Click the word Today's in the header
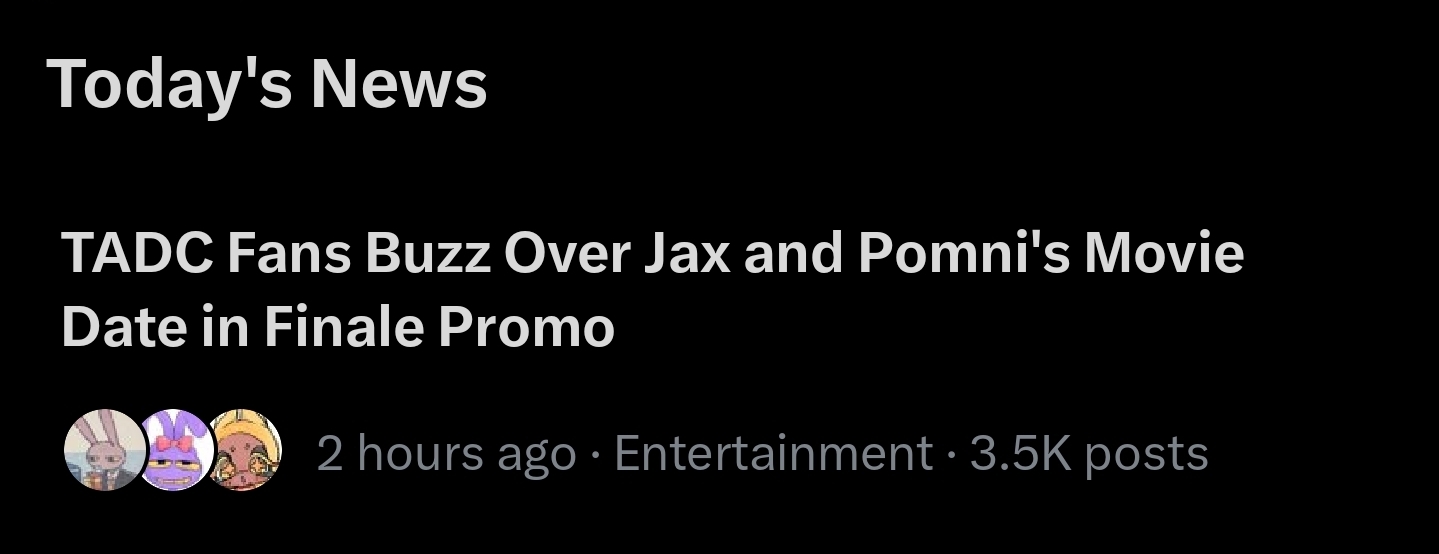The height and width of the screenshot is (554, 1439). coord(169,84)
